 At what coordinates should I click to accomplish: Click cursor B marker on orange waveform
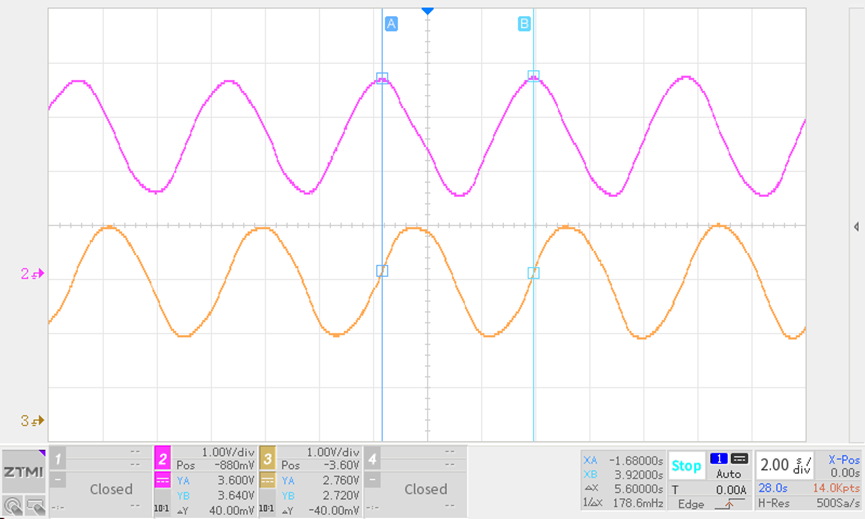click(533, 273)
